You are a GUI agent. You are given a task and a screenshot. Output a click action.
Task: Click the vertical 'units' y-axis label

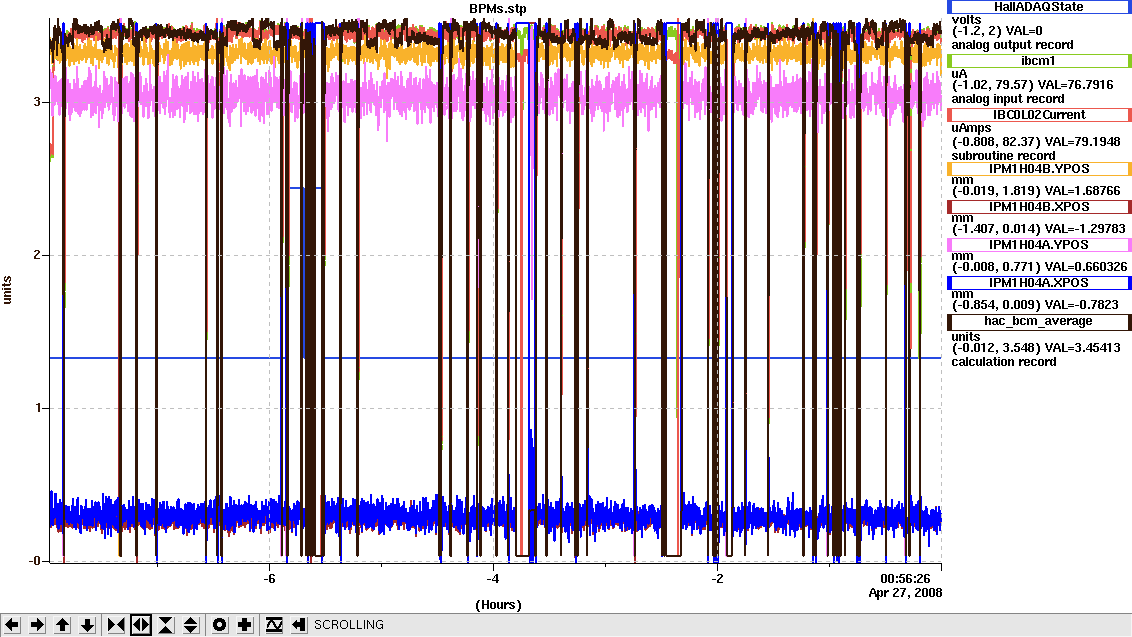(x=7, y=290)
